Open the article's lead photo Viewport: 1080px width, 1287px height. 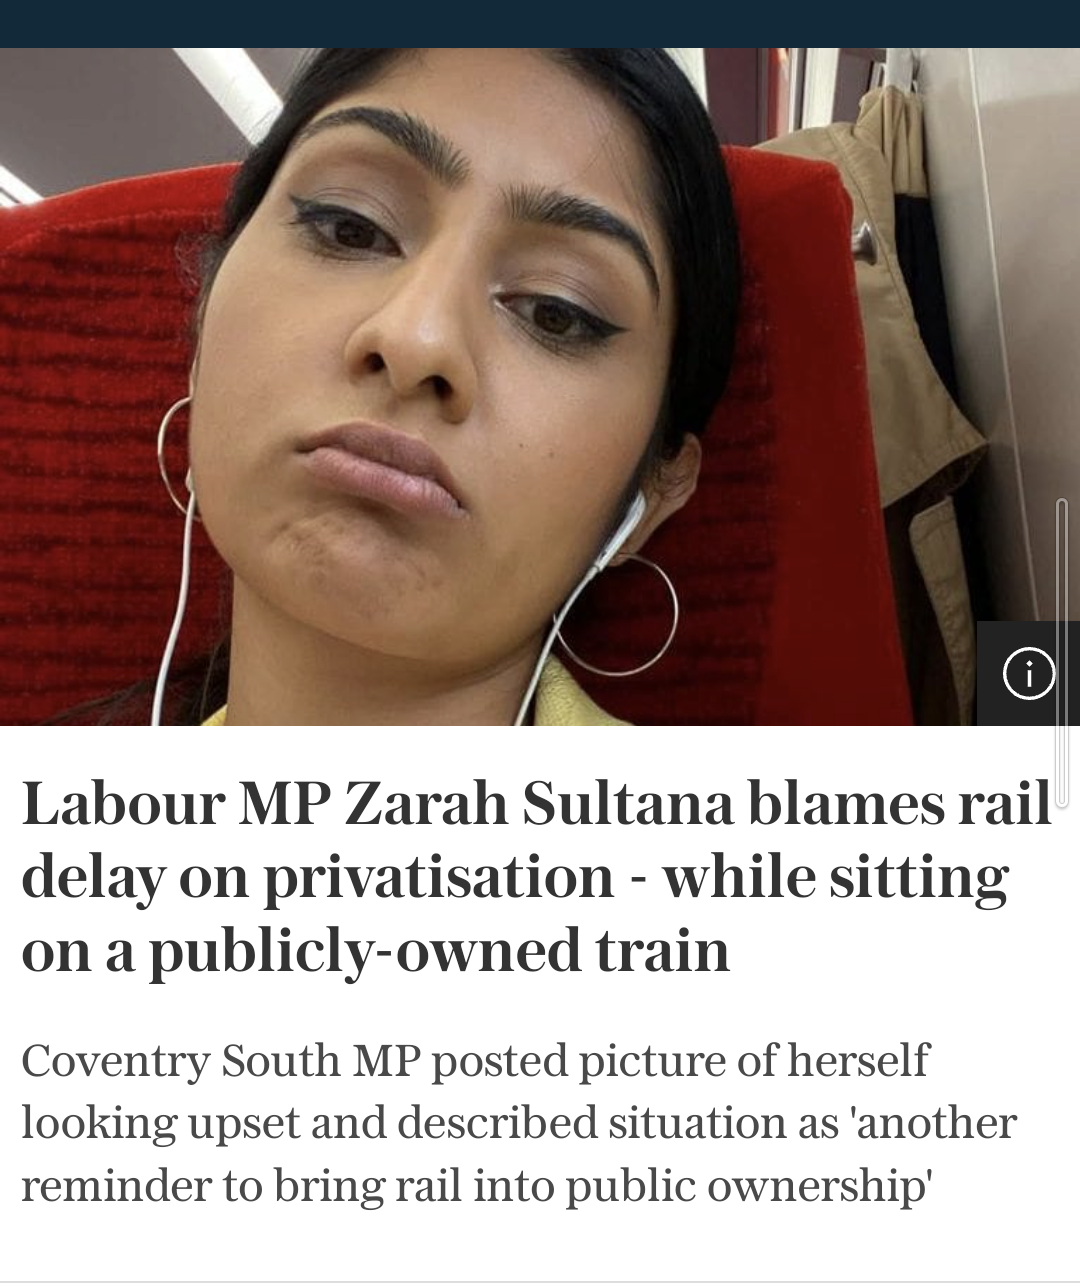click(x=540, y=387)
